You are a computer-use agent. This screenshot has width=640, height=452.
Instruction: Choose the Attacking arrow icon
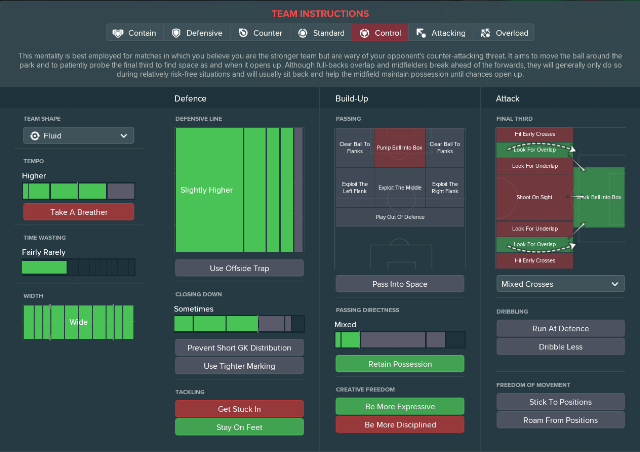(421, 33)
